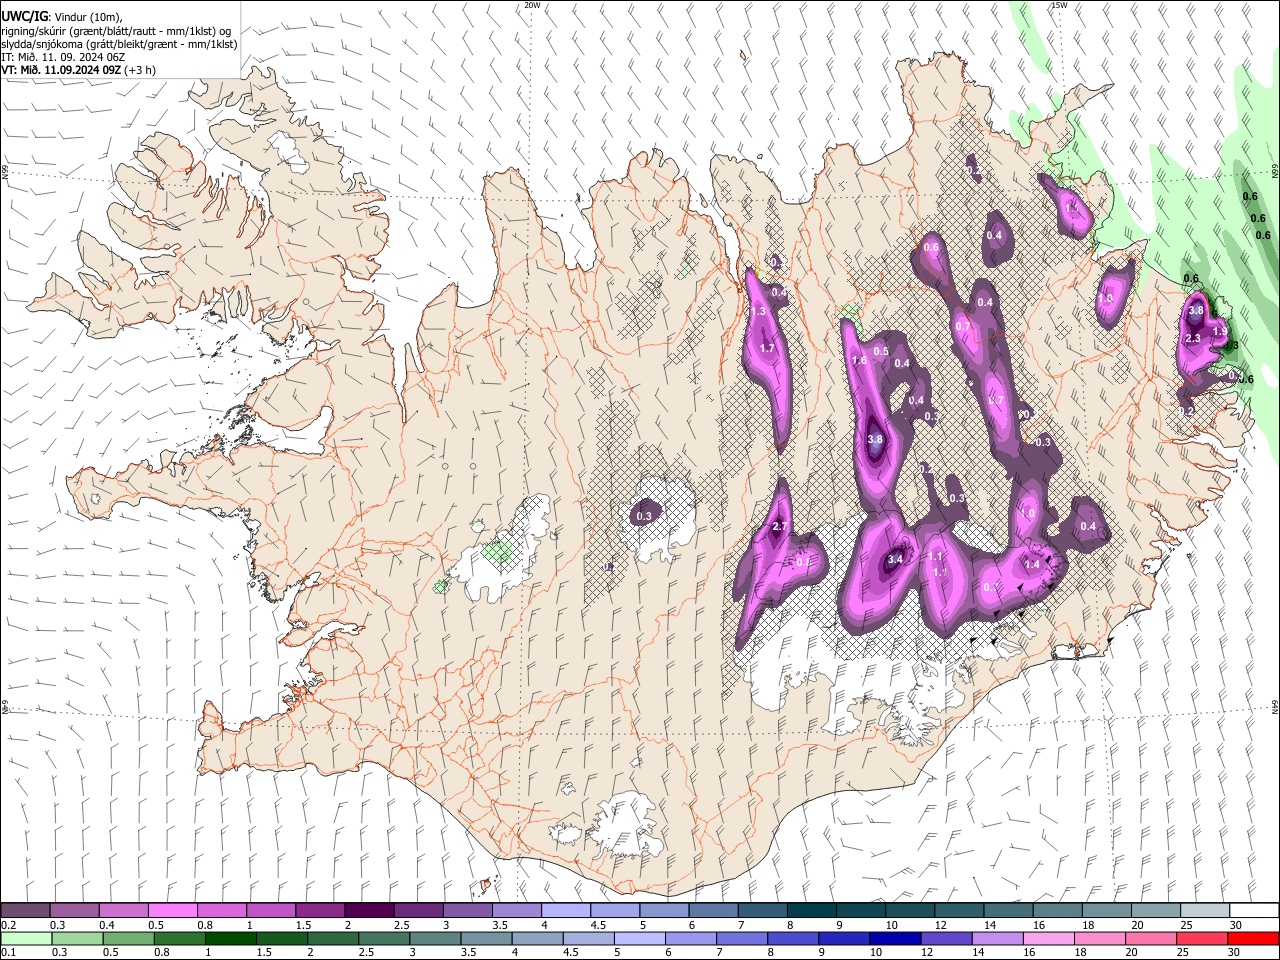Click the '2.3' value on the east coast

(1192, 339)
